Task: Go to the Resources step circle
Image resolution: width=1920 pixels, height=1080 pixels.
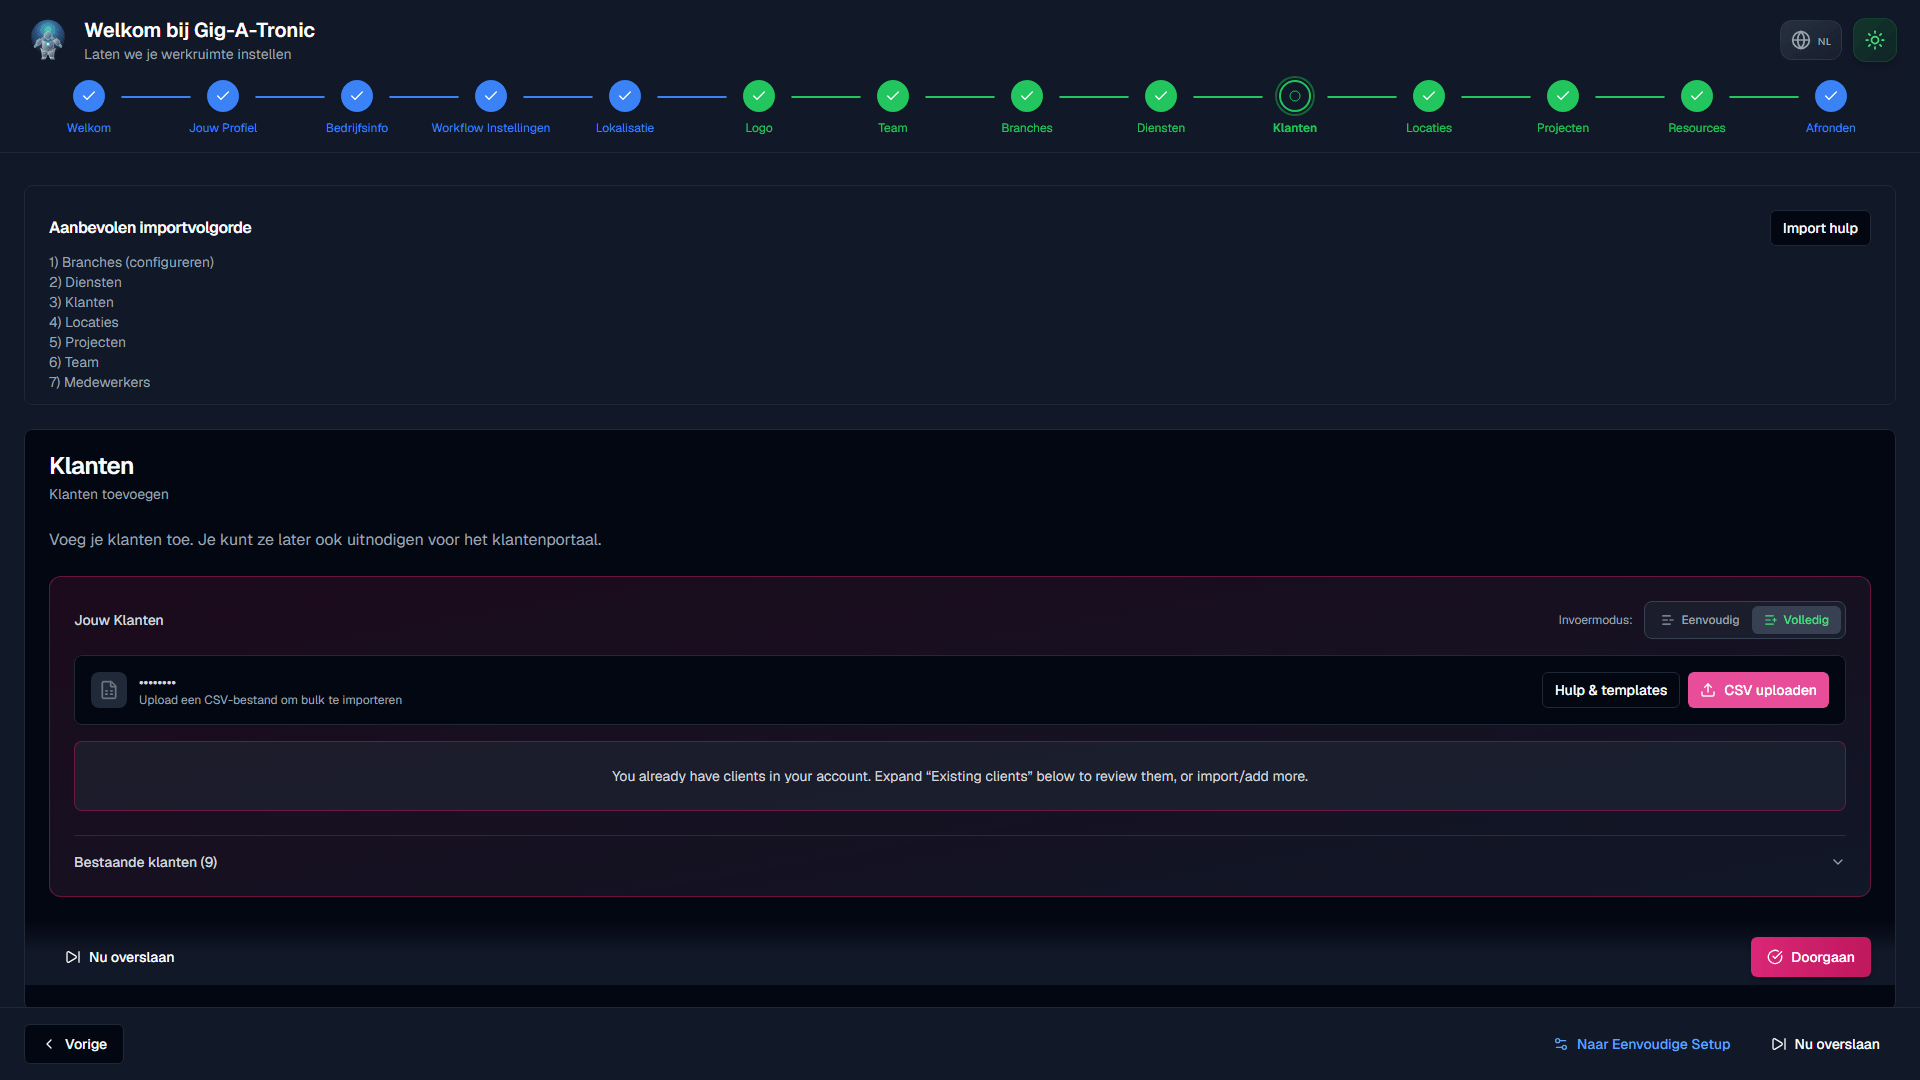Action: point(1697,96)
